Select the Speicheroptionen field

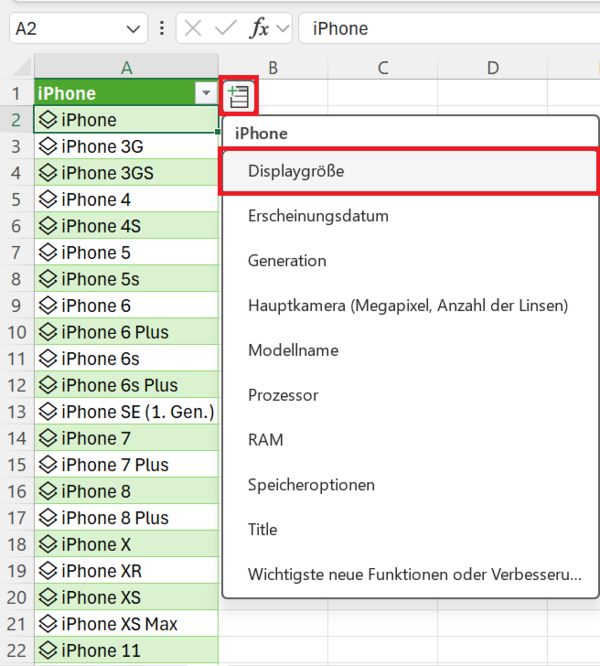(x=311, y=484)
